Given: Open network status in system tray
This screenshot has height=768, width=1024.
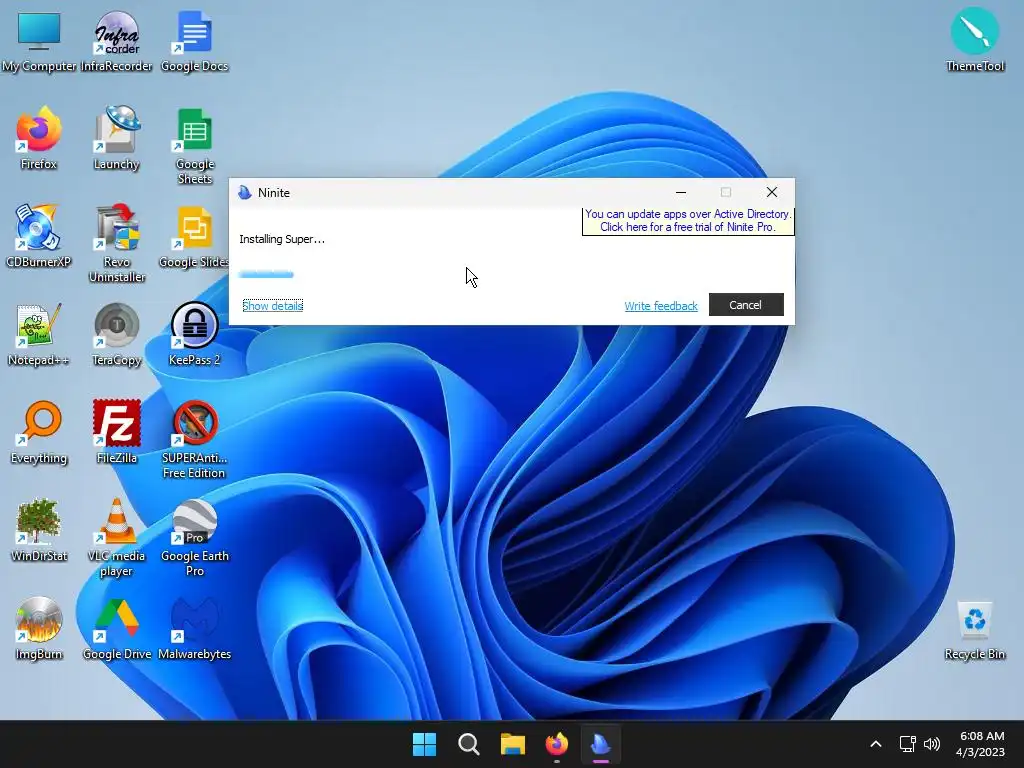Looking at the screenshot, I should pos(907,744).
